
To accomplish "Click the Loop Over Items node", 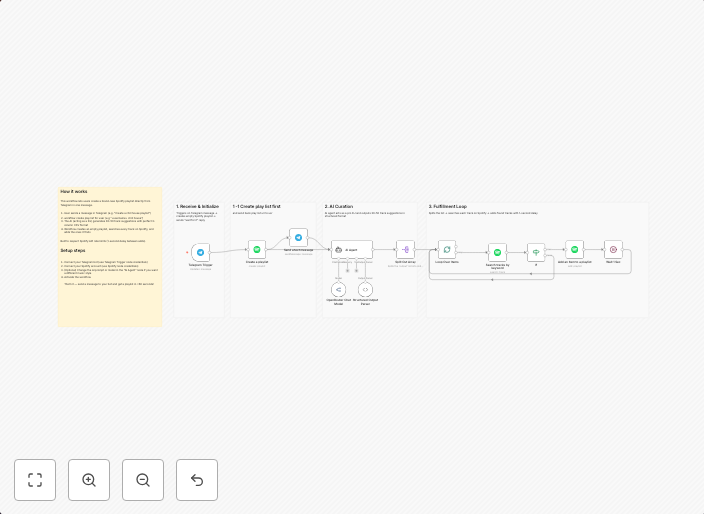I will [447, 250].
